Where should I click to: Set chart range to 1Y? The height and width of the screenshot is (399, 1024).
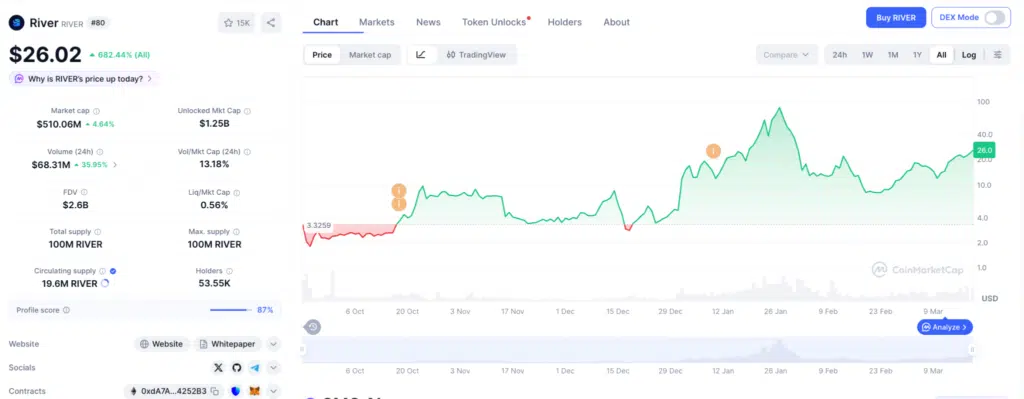[x=918, y=55]
